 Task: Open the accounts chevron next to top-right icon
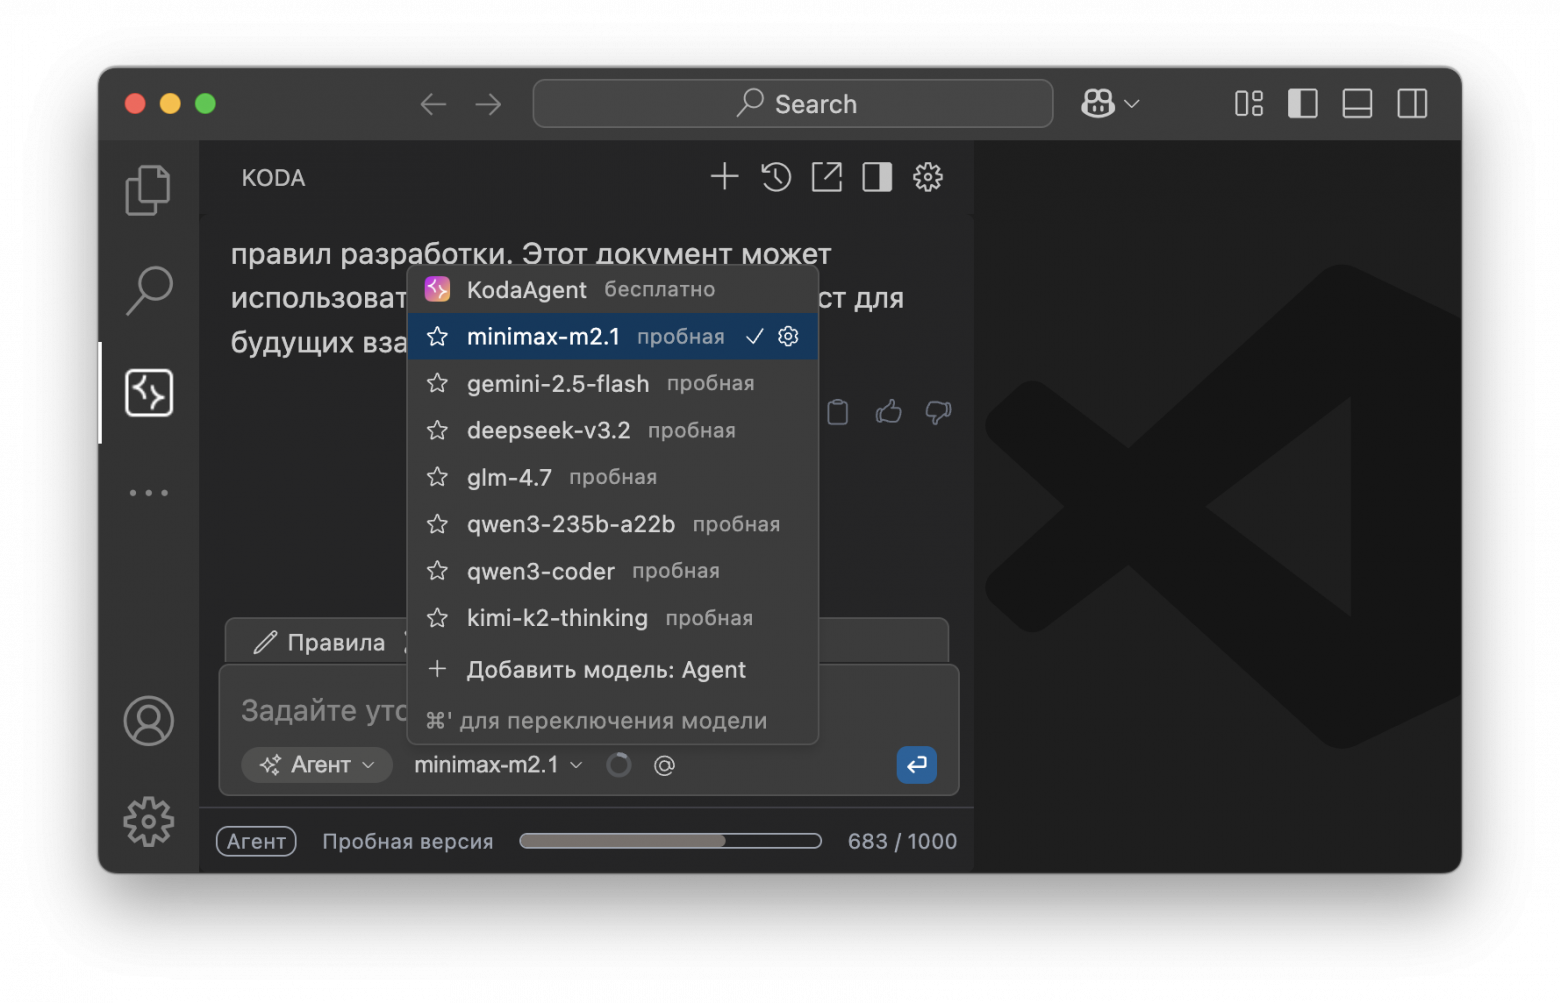[1133, 103]
